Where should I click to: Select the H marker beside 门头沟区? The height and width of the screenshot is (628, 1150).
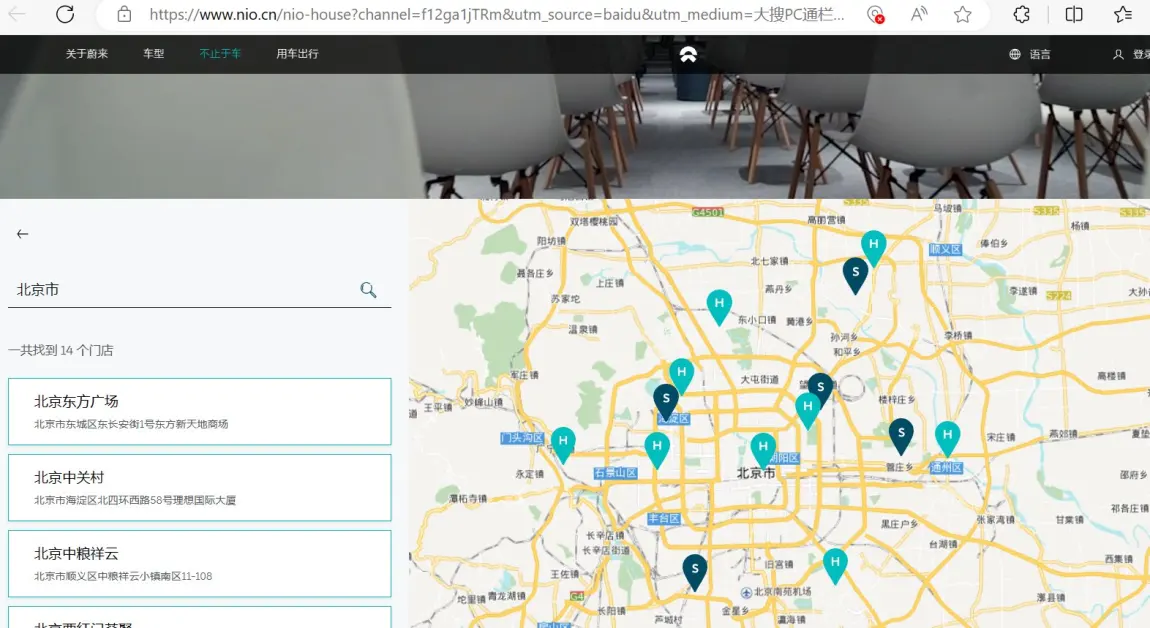tap(563, 445)
